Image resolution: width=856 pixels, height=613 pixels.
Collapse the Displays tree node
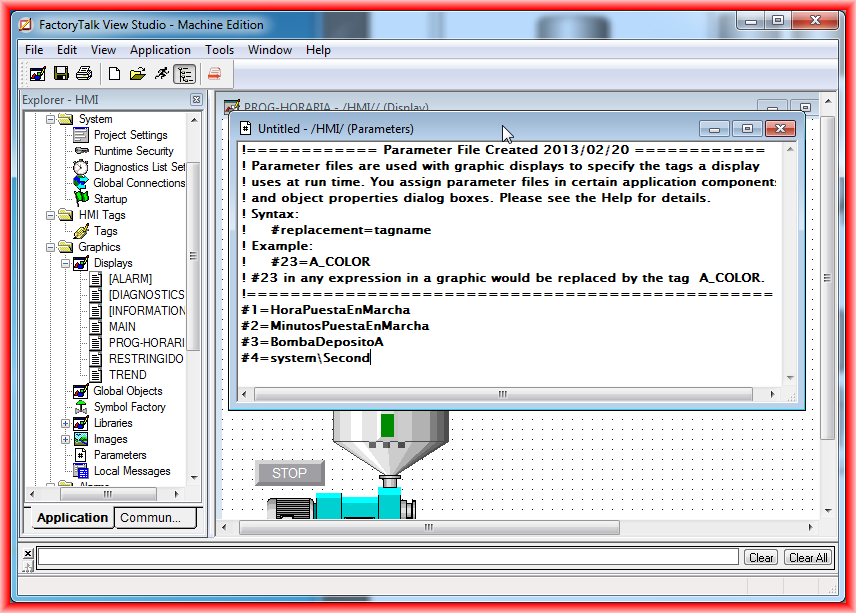[66, 263]
